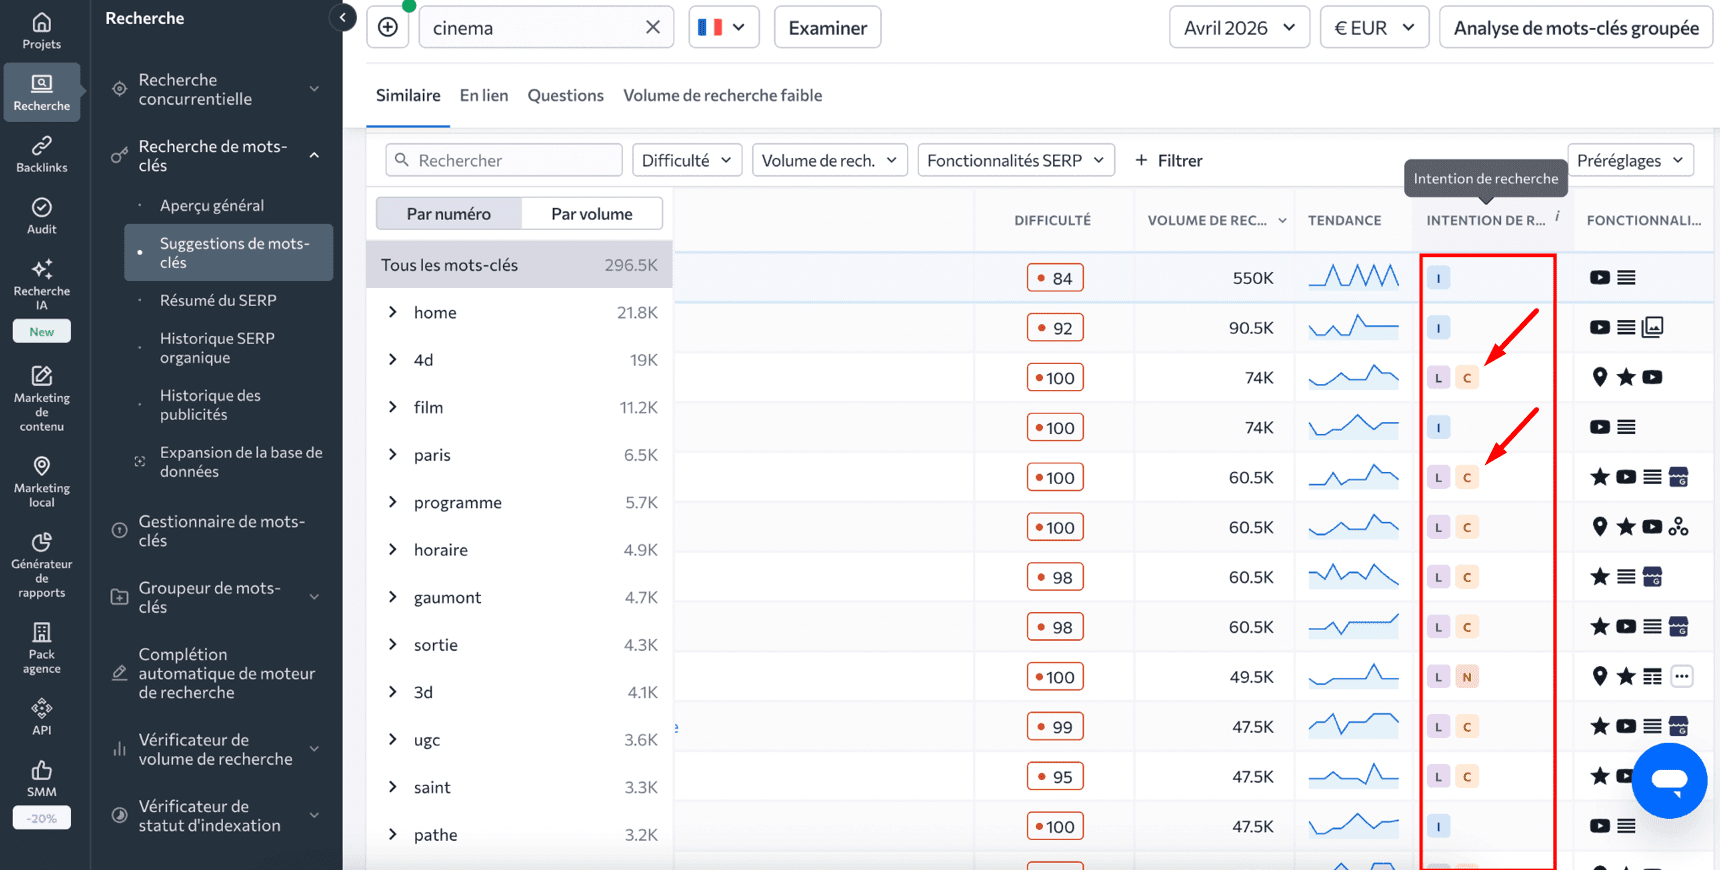Open Vérificateur de volume de recherche
Screen dimensions: 1720x870
tap(216, 749)
